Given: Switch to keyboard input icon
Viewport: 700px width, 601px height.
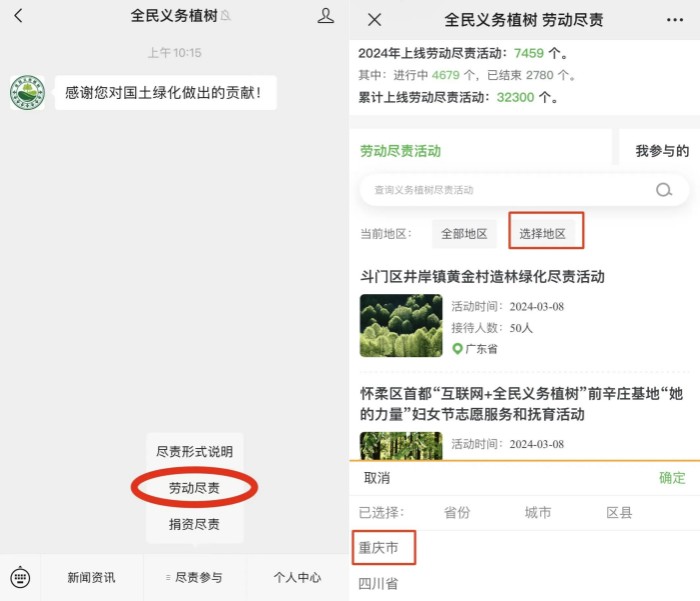Looking at the screenshot, I should click(20, 577).
